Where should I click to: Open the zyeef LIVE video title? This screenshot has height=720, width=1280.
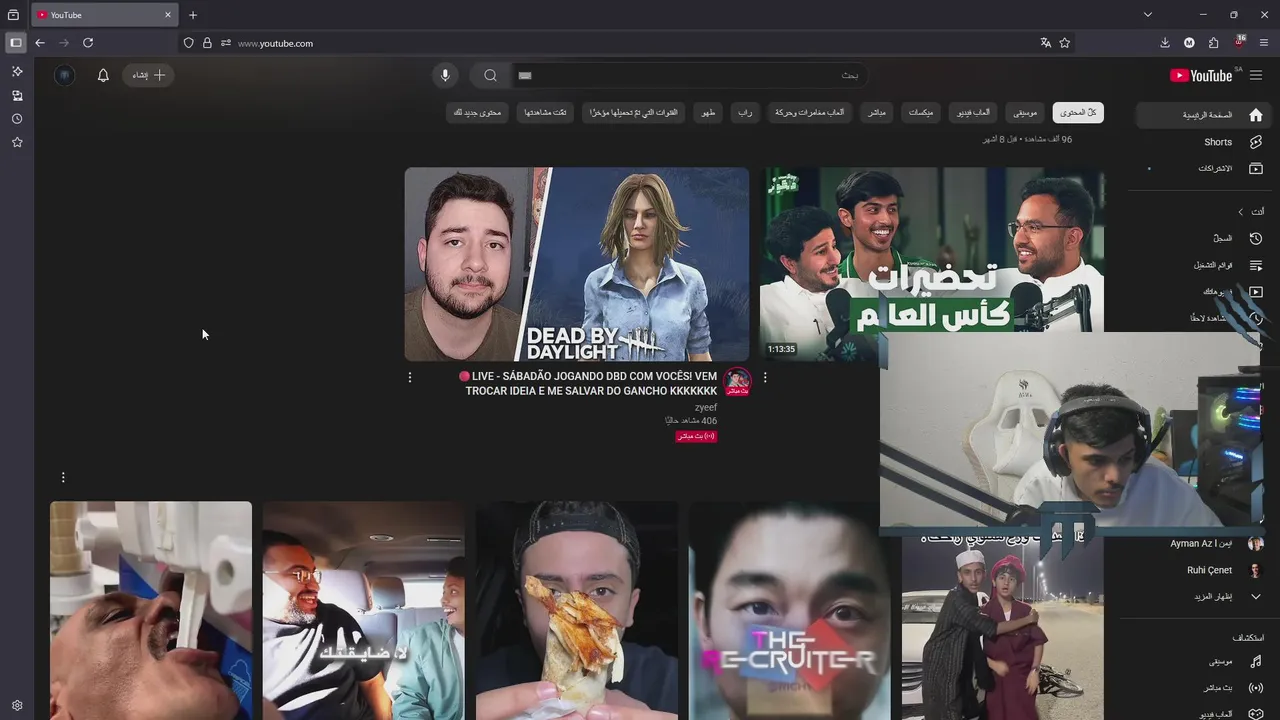[589, 384]
